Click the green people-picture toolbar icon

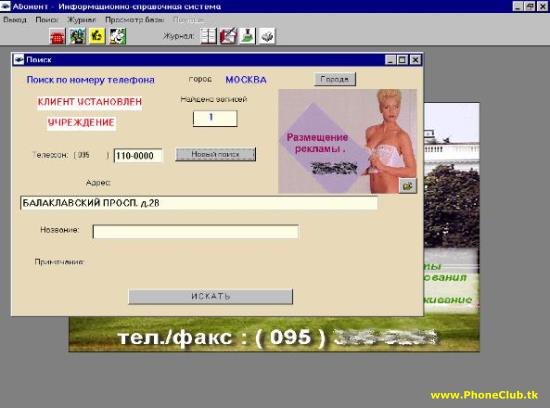pos(77,36)
